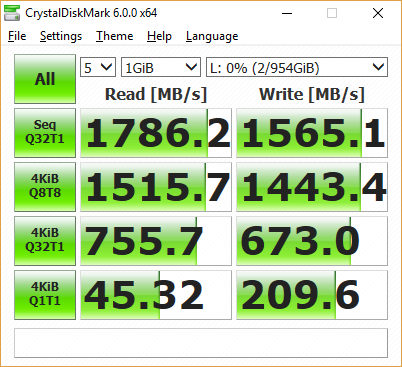
Task: Click the 4KiB Q8T8 write value 1443.4
Action: pos(312,187)
